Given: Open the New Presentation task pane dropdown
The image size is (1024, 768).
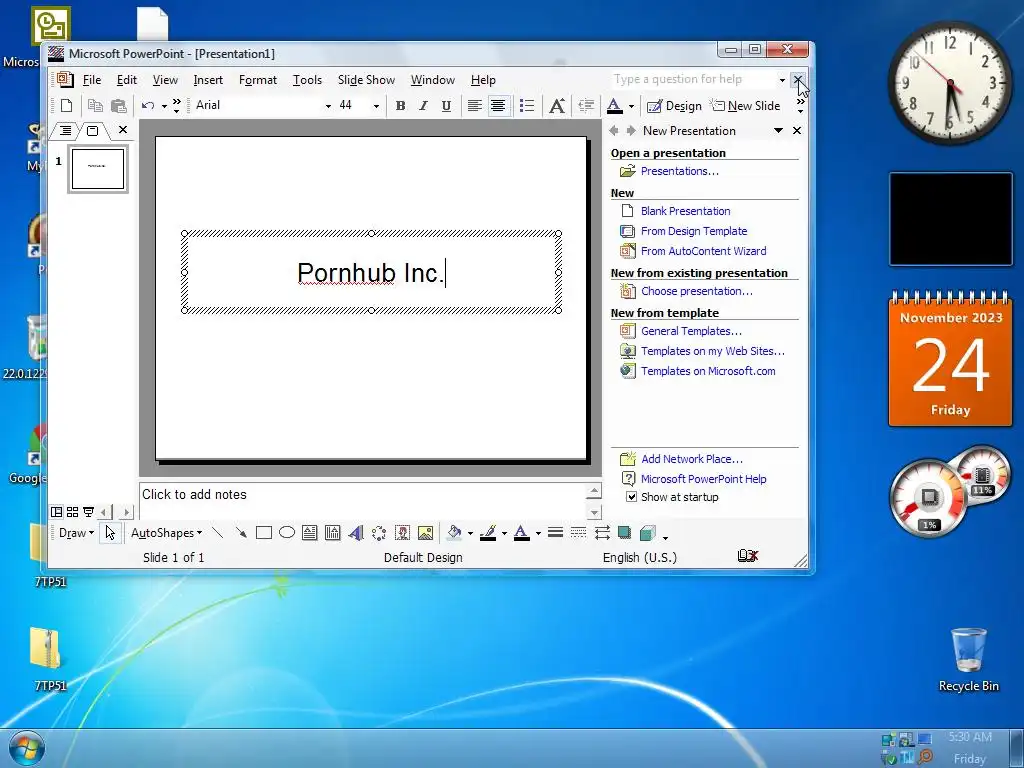Looking at the screenshot, I should [778, 131].
